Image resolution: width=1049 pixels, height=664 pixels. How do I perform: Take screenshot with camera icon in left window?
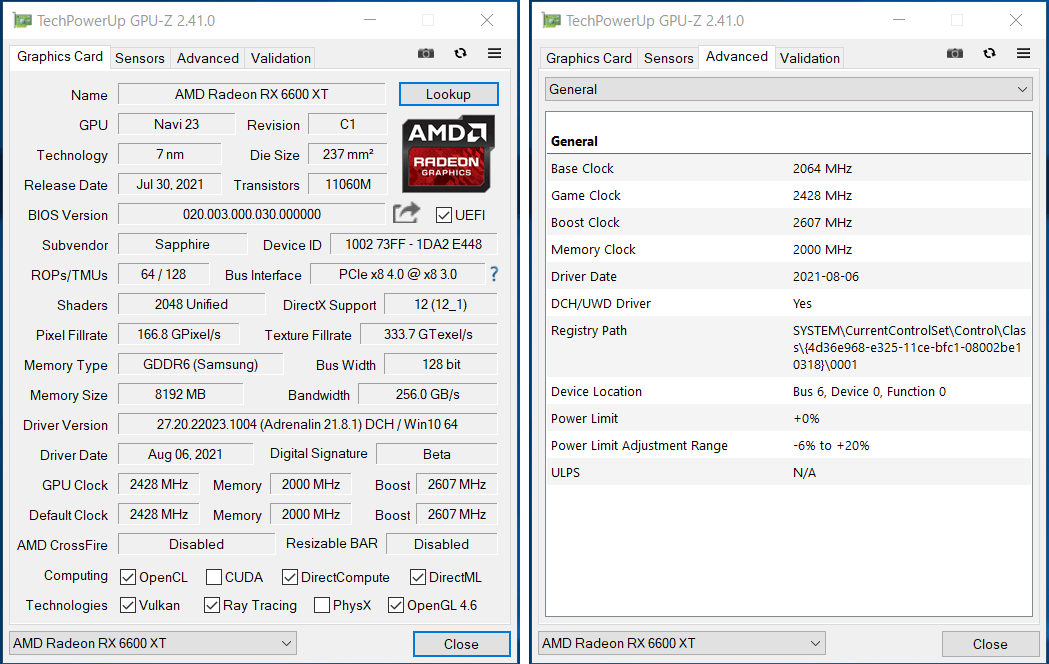click(x=425, y=53)
